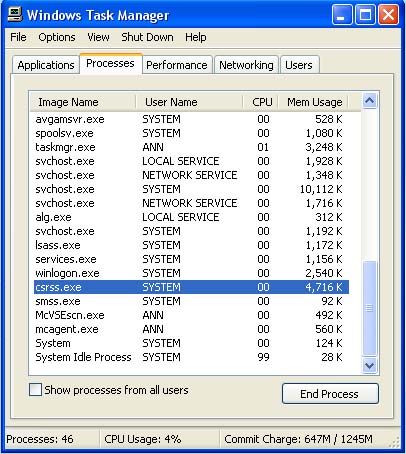Click the End Process button
The width and height of the screenshot is (406, 454).
(x=330, y=394)
